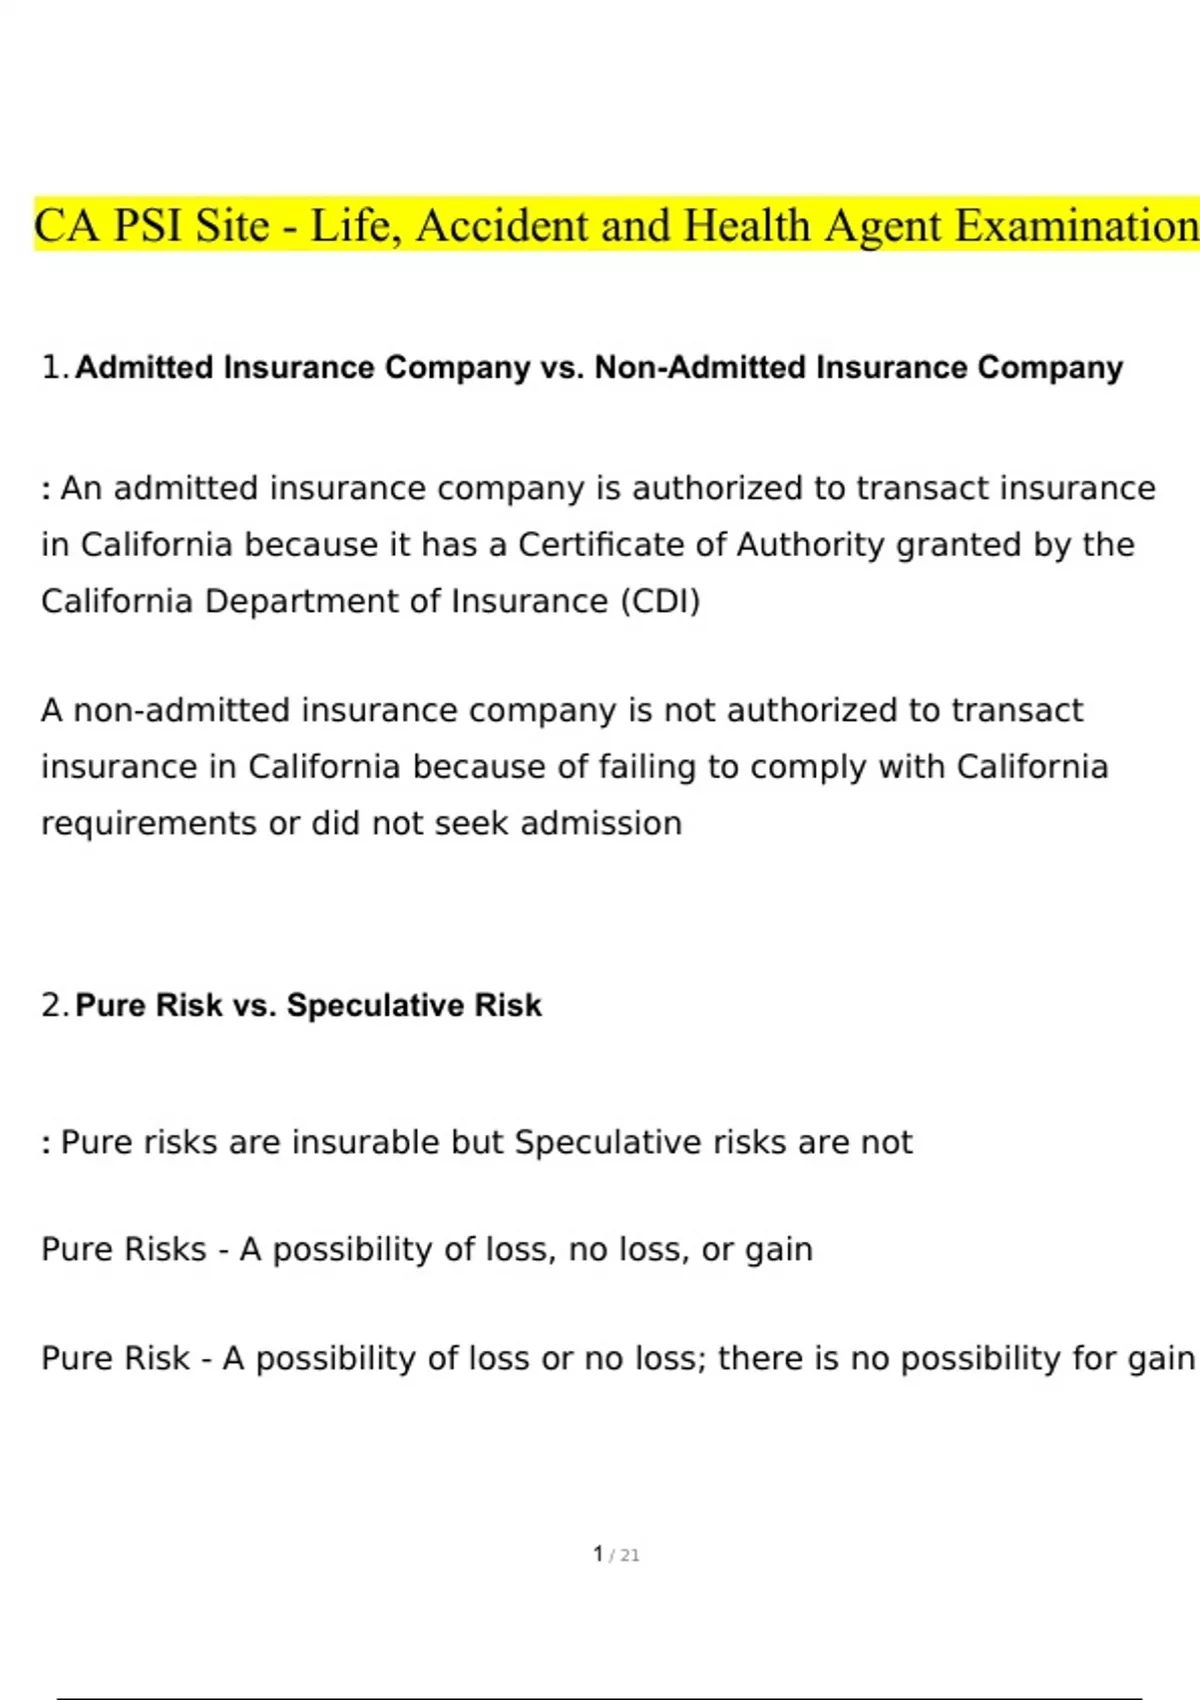Image resolution: width=1200 pixels, height=1700 pixels.
Task: Click the line California Department of Insurance
Action: coord(371,601)
